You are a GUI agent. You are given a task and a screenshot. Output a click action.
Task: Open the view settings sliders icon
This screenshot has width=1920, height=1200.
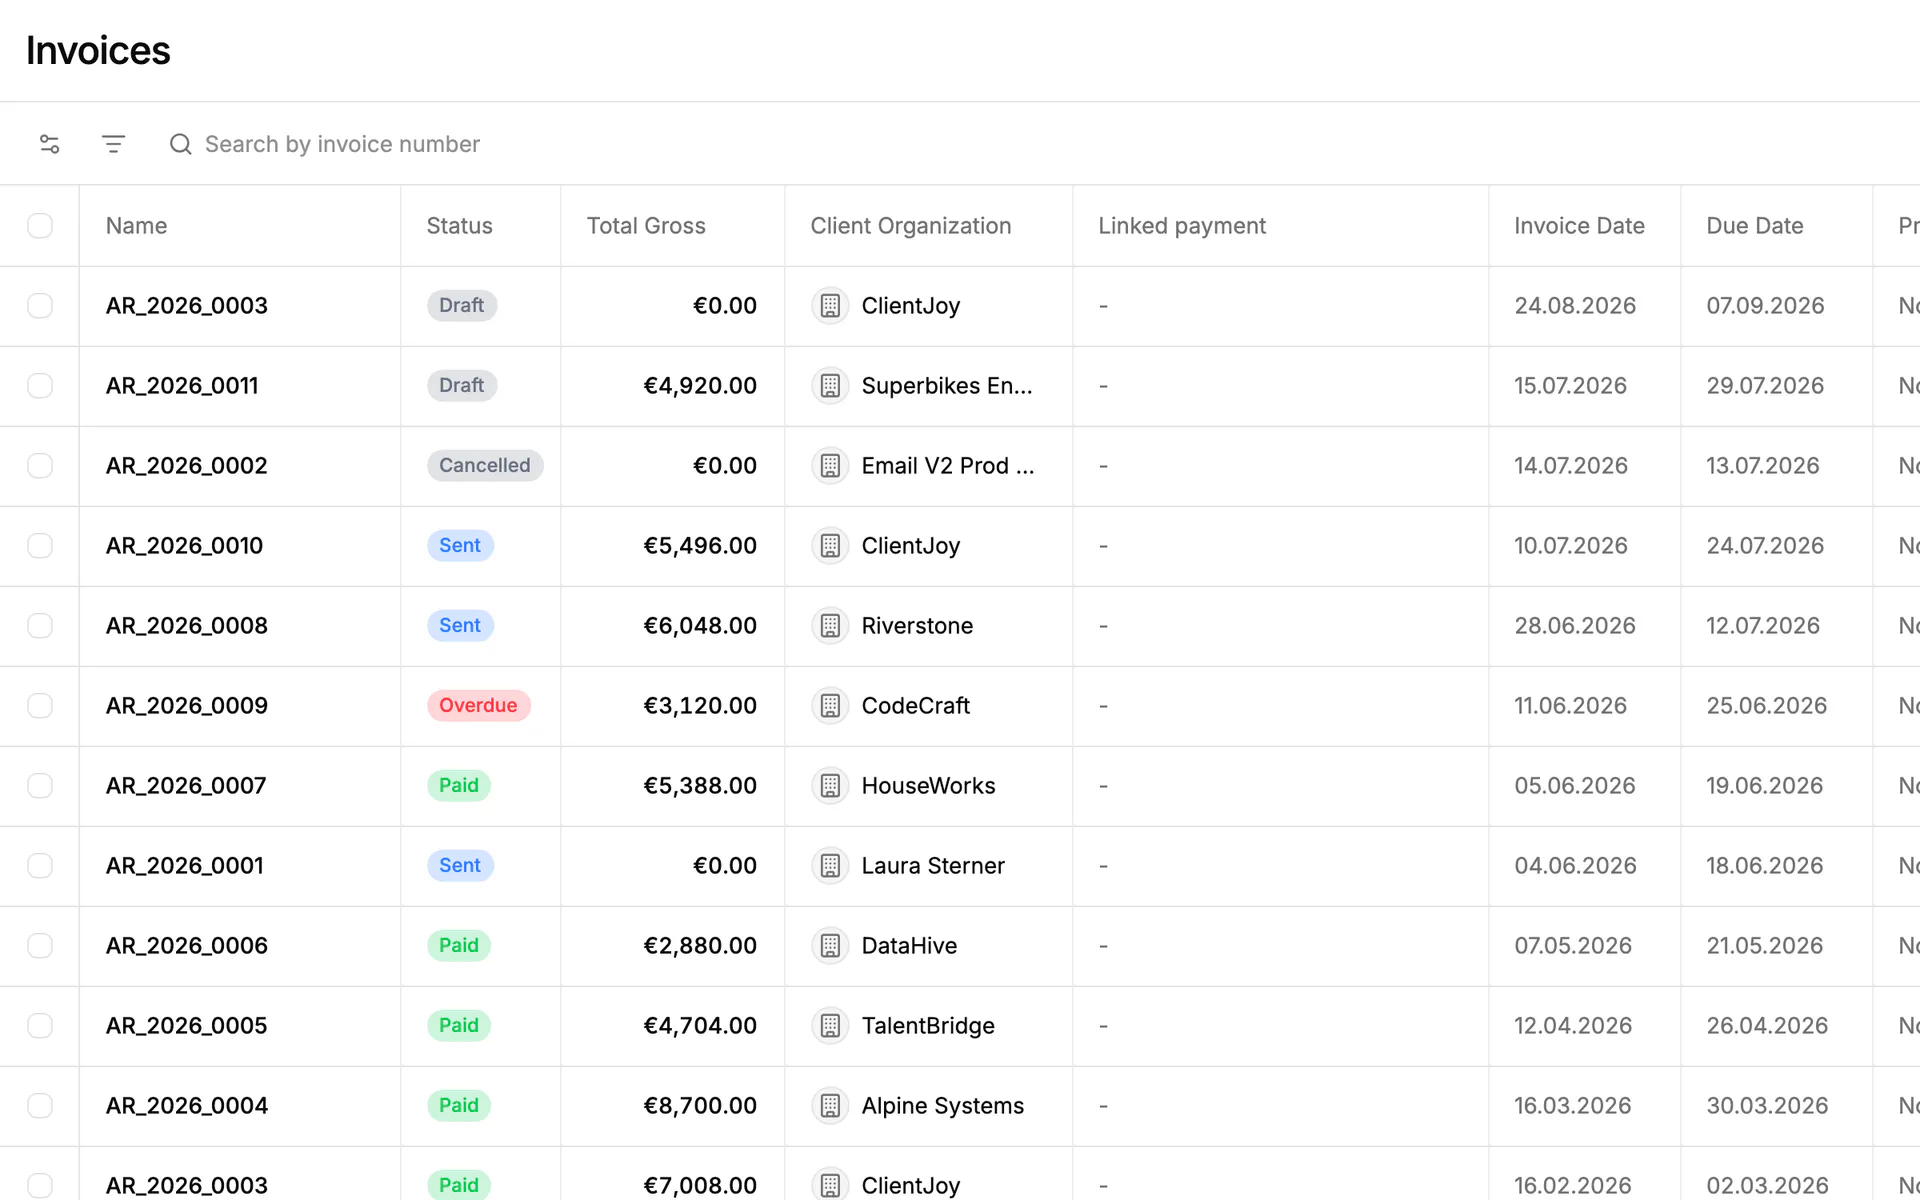coord(49,144)
